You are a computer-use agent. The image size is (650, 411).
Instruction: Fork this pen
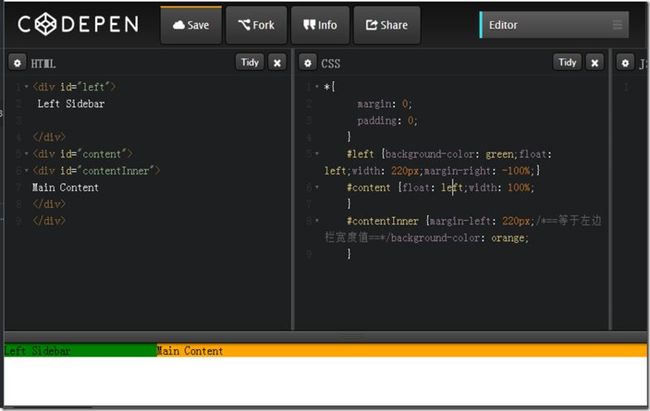tap(256, 25)
